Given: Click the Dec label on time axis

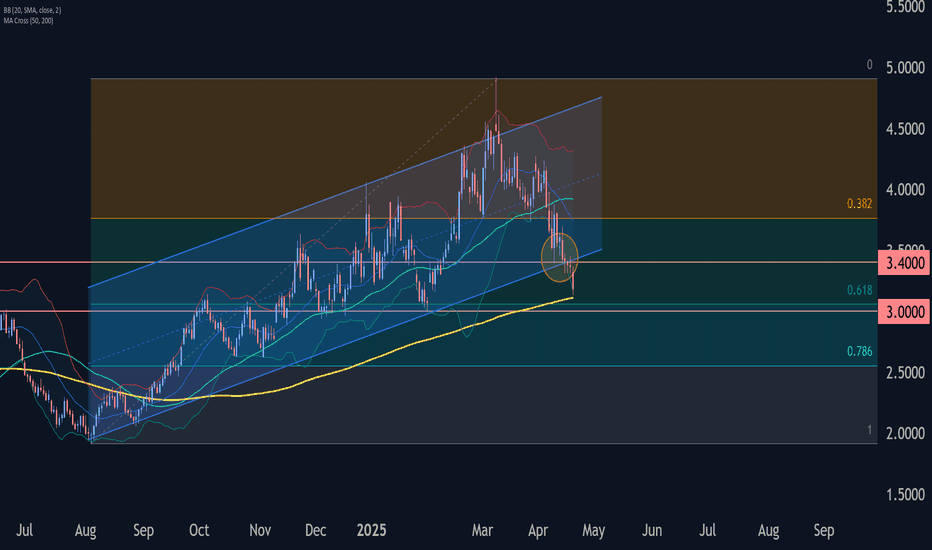Looking at the screenshot, I should point(315,530).
